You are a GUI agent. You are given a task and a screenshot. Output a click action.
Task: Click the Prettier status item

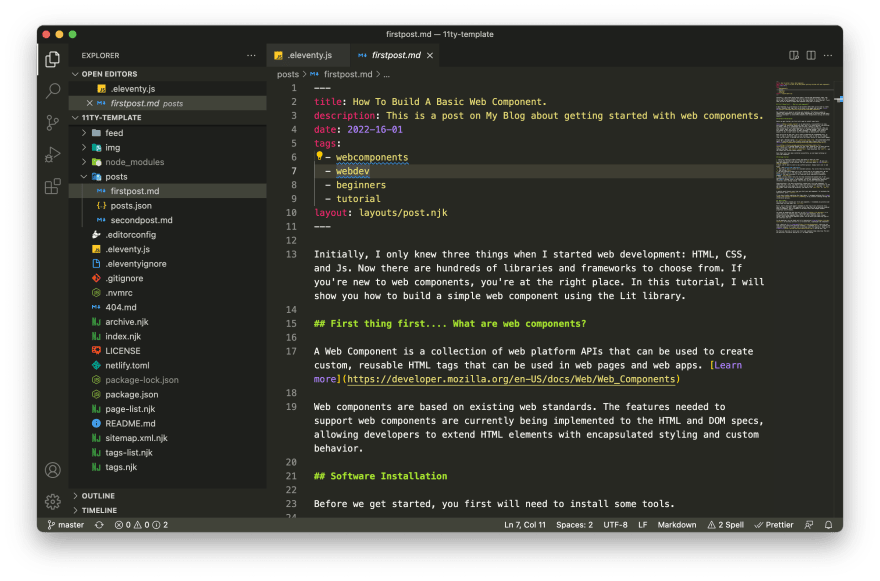[774, 525]
